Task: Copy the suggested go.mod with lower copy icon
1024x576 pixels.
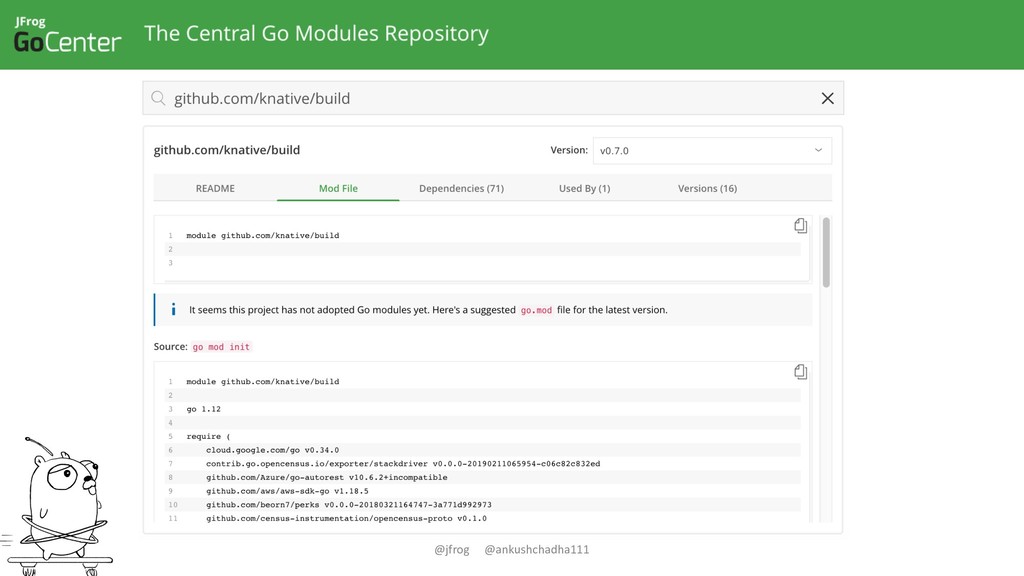Action: [801, 372]
